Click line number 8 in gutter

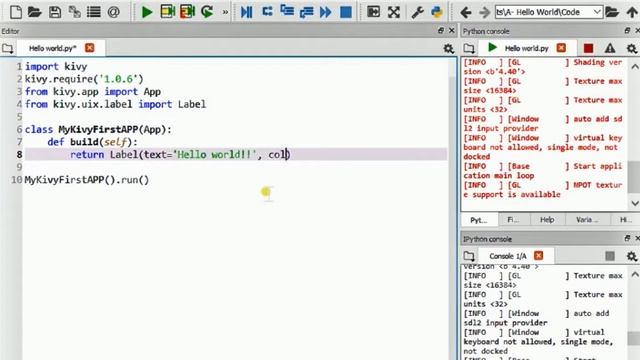tap(19, 155)
